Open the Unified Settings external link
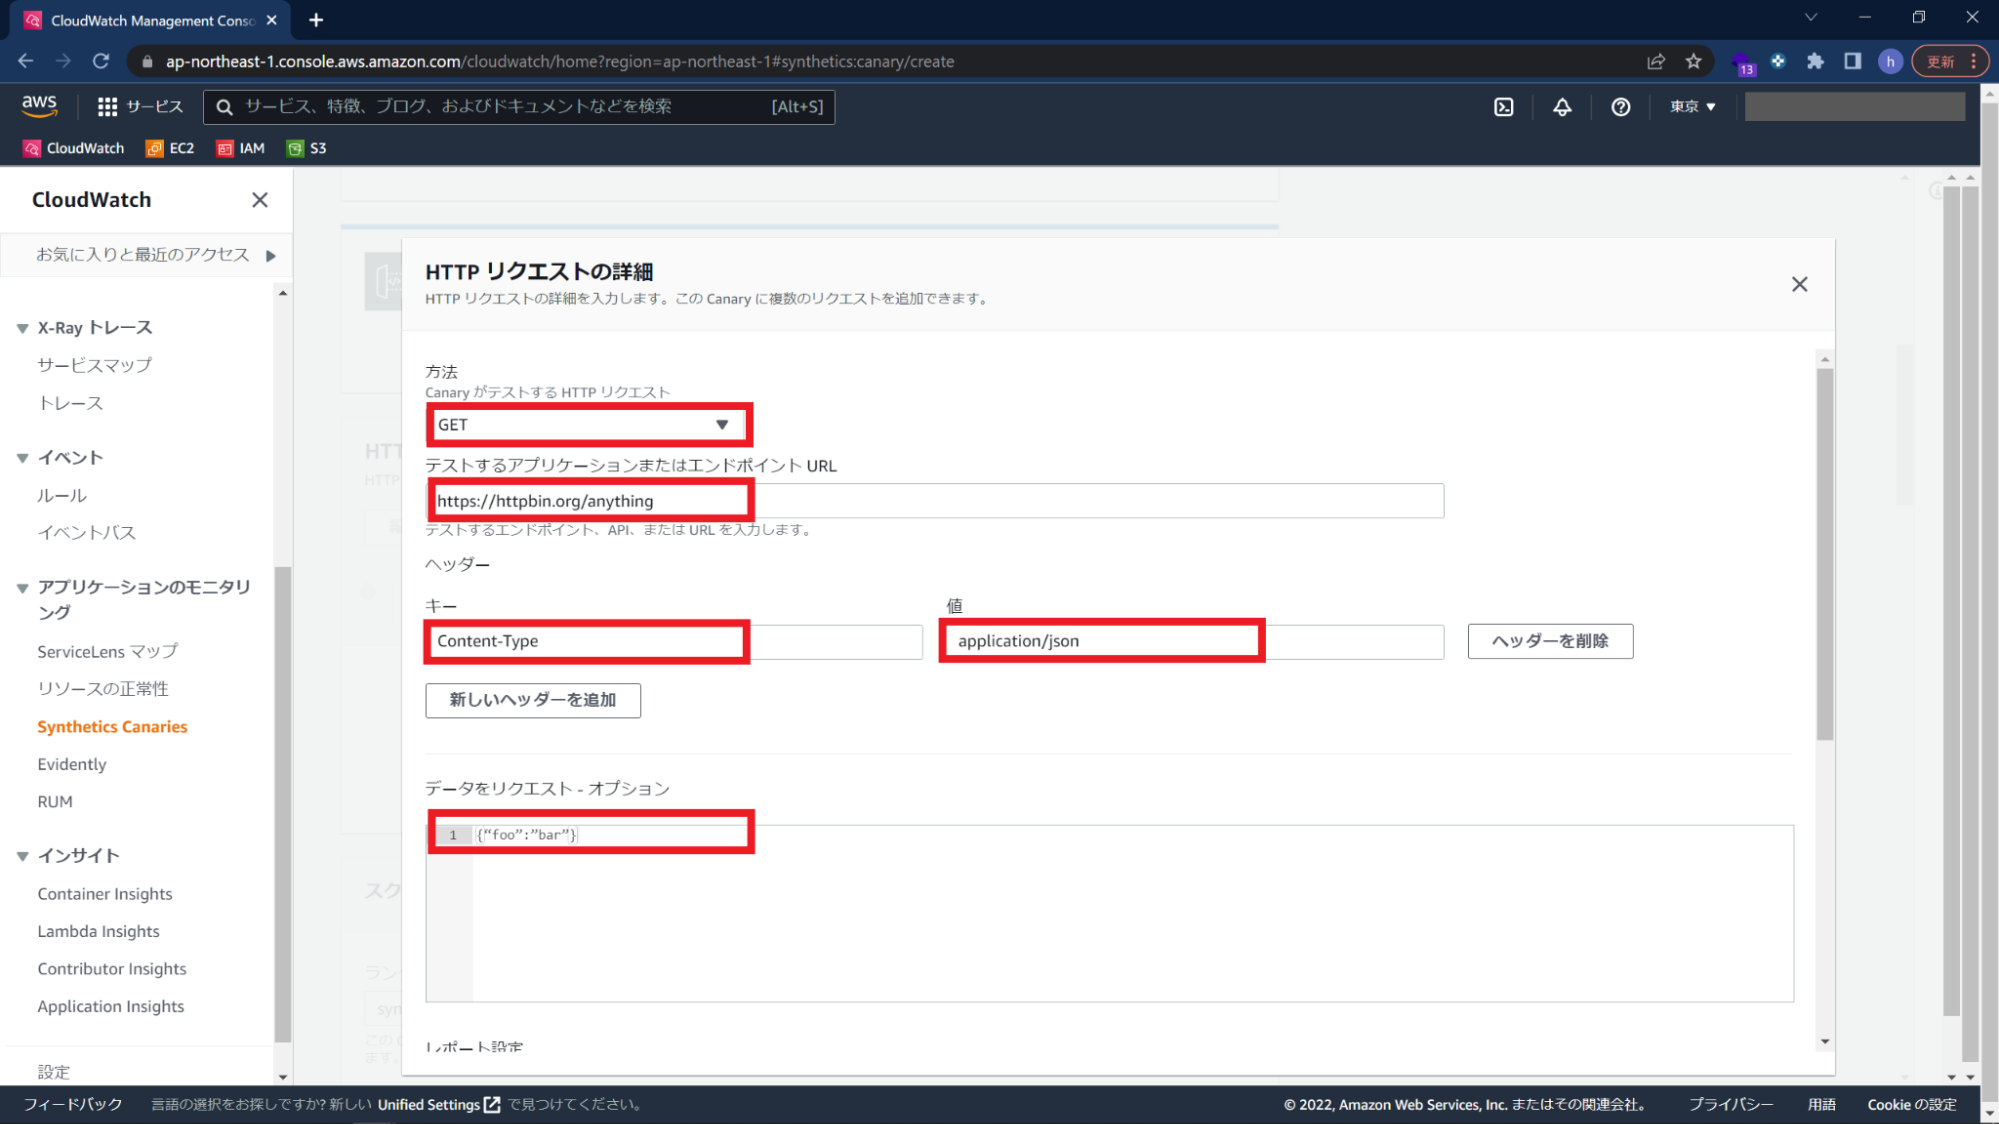 point(438,1105)
